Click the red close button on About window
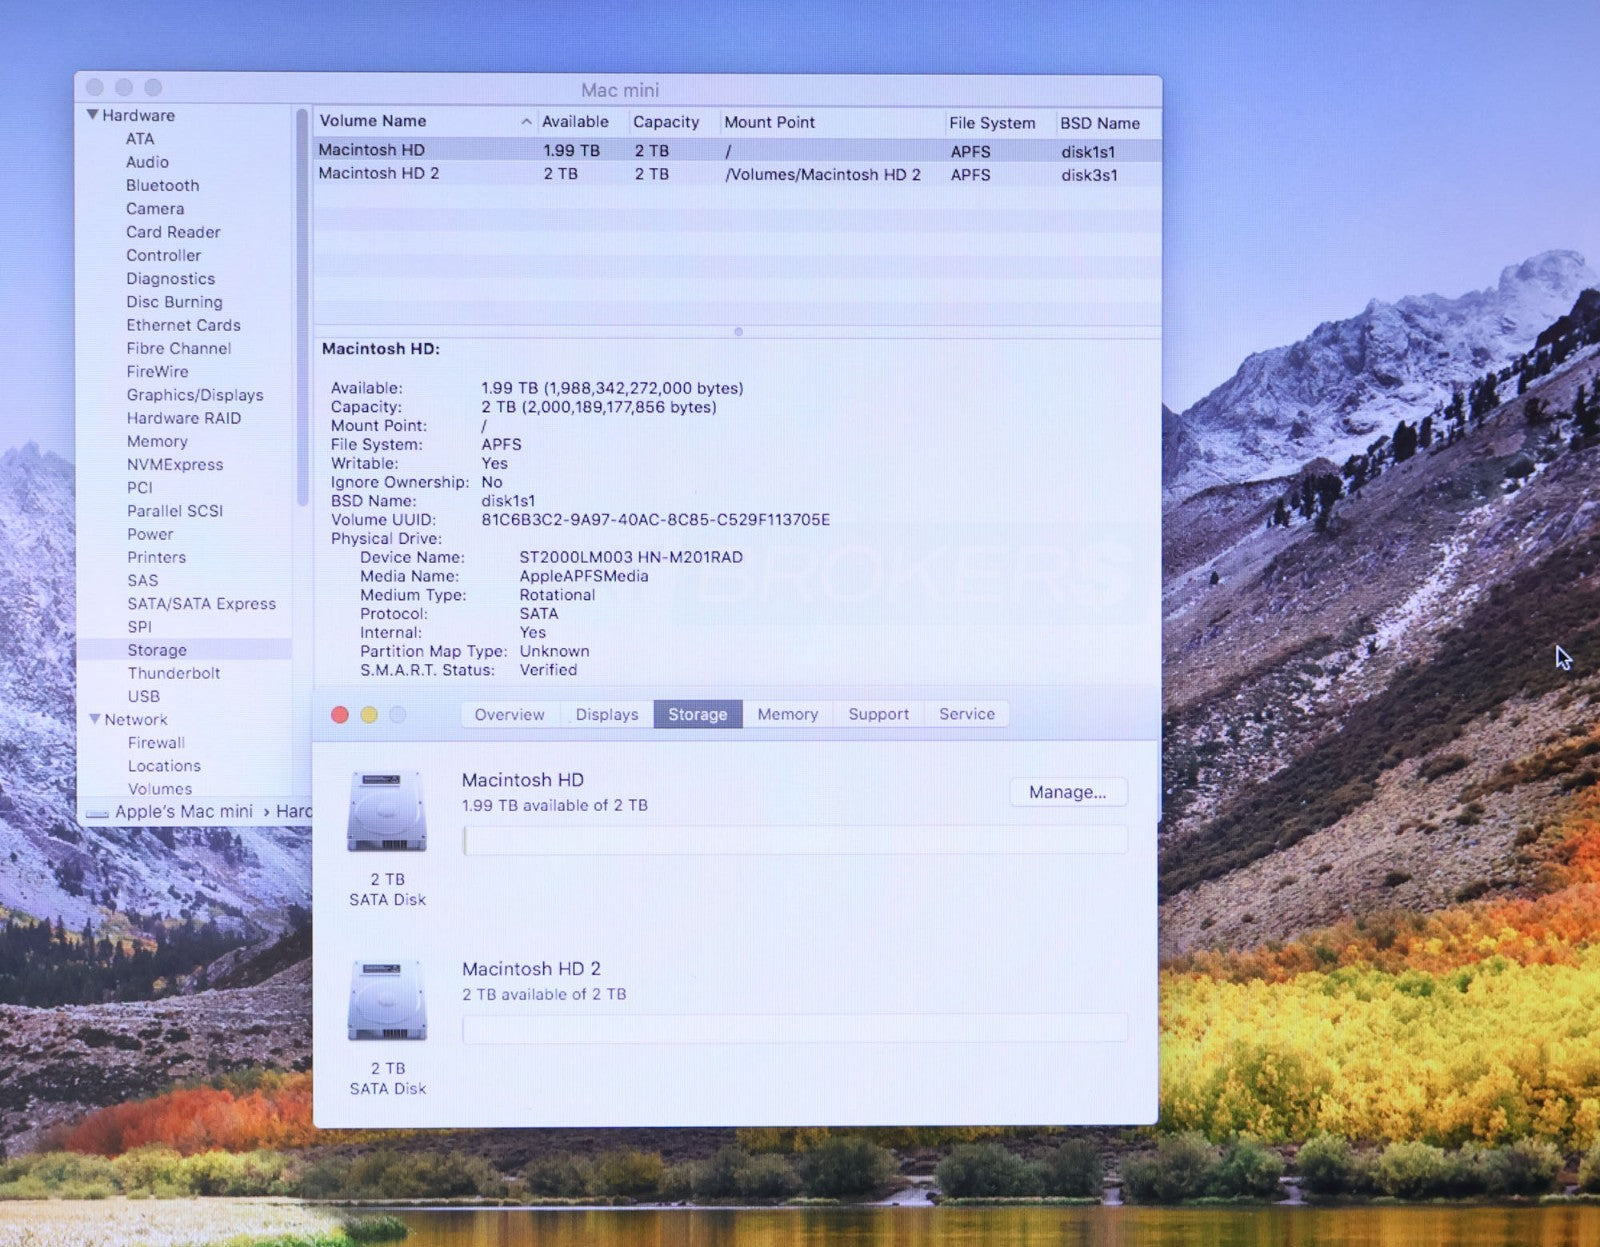Image resolution: width=1600 pixels, height=1247 pixels. (340, 714)
